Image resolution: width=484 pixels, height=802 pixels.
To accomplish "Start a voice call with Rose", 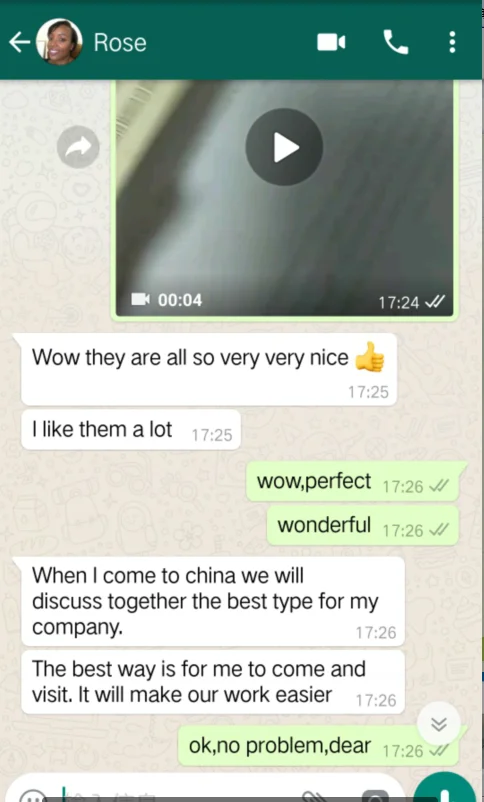I will point(396,42).
